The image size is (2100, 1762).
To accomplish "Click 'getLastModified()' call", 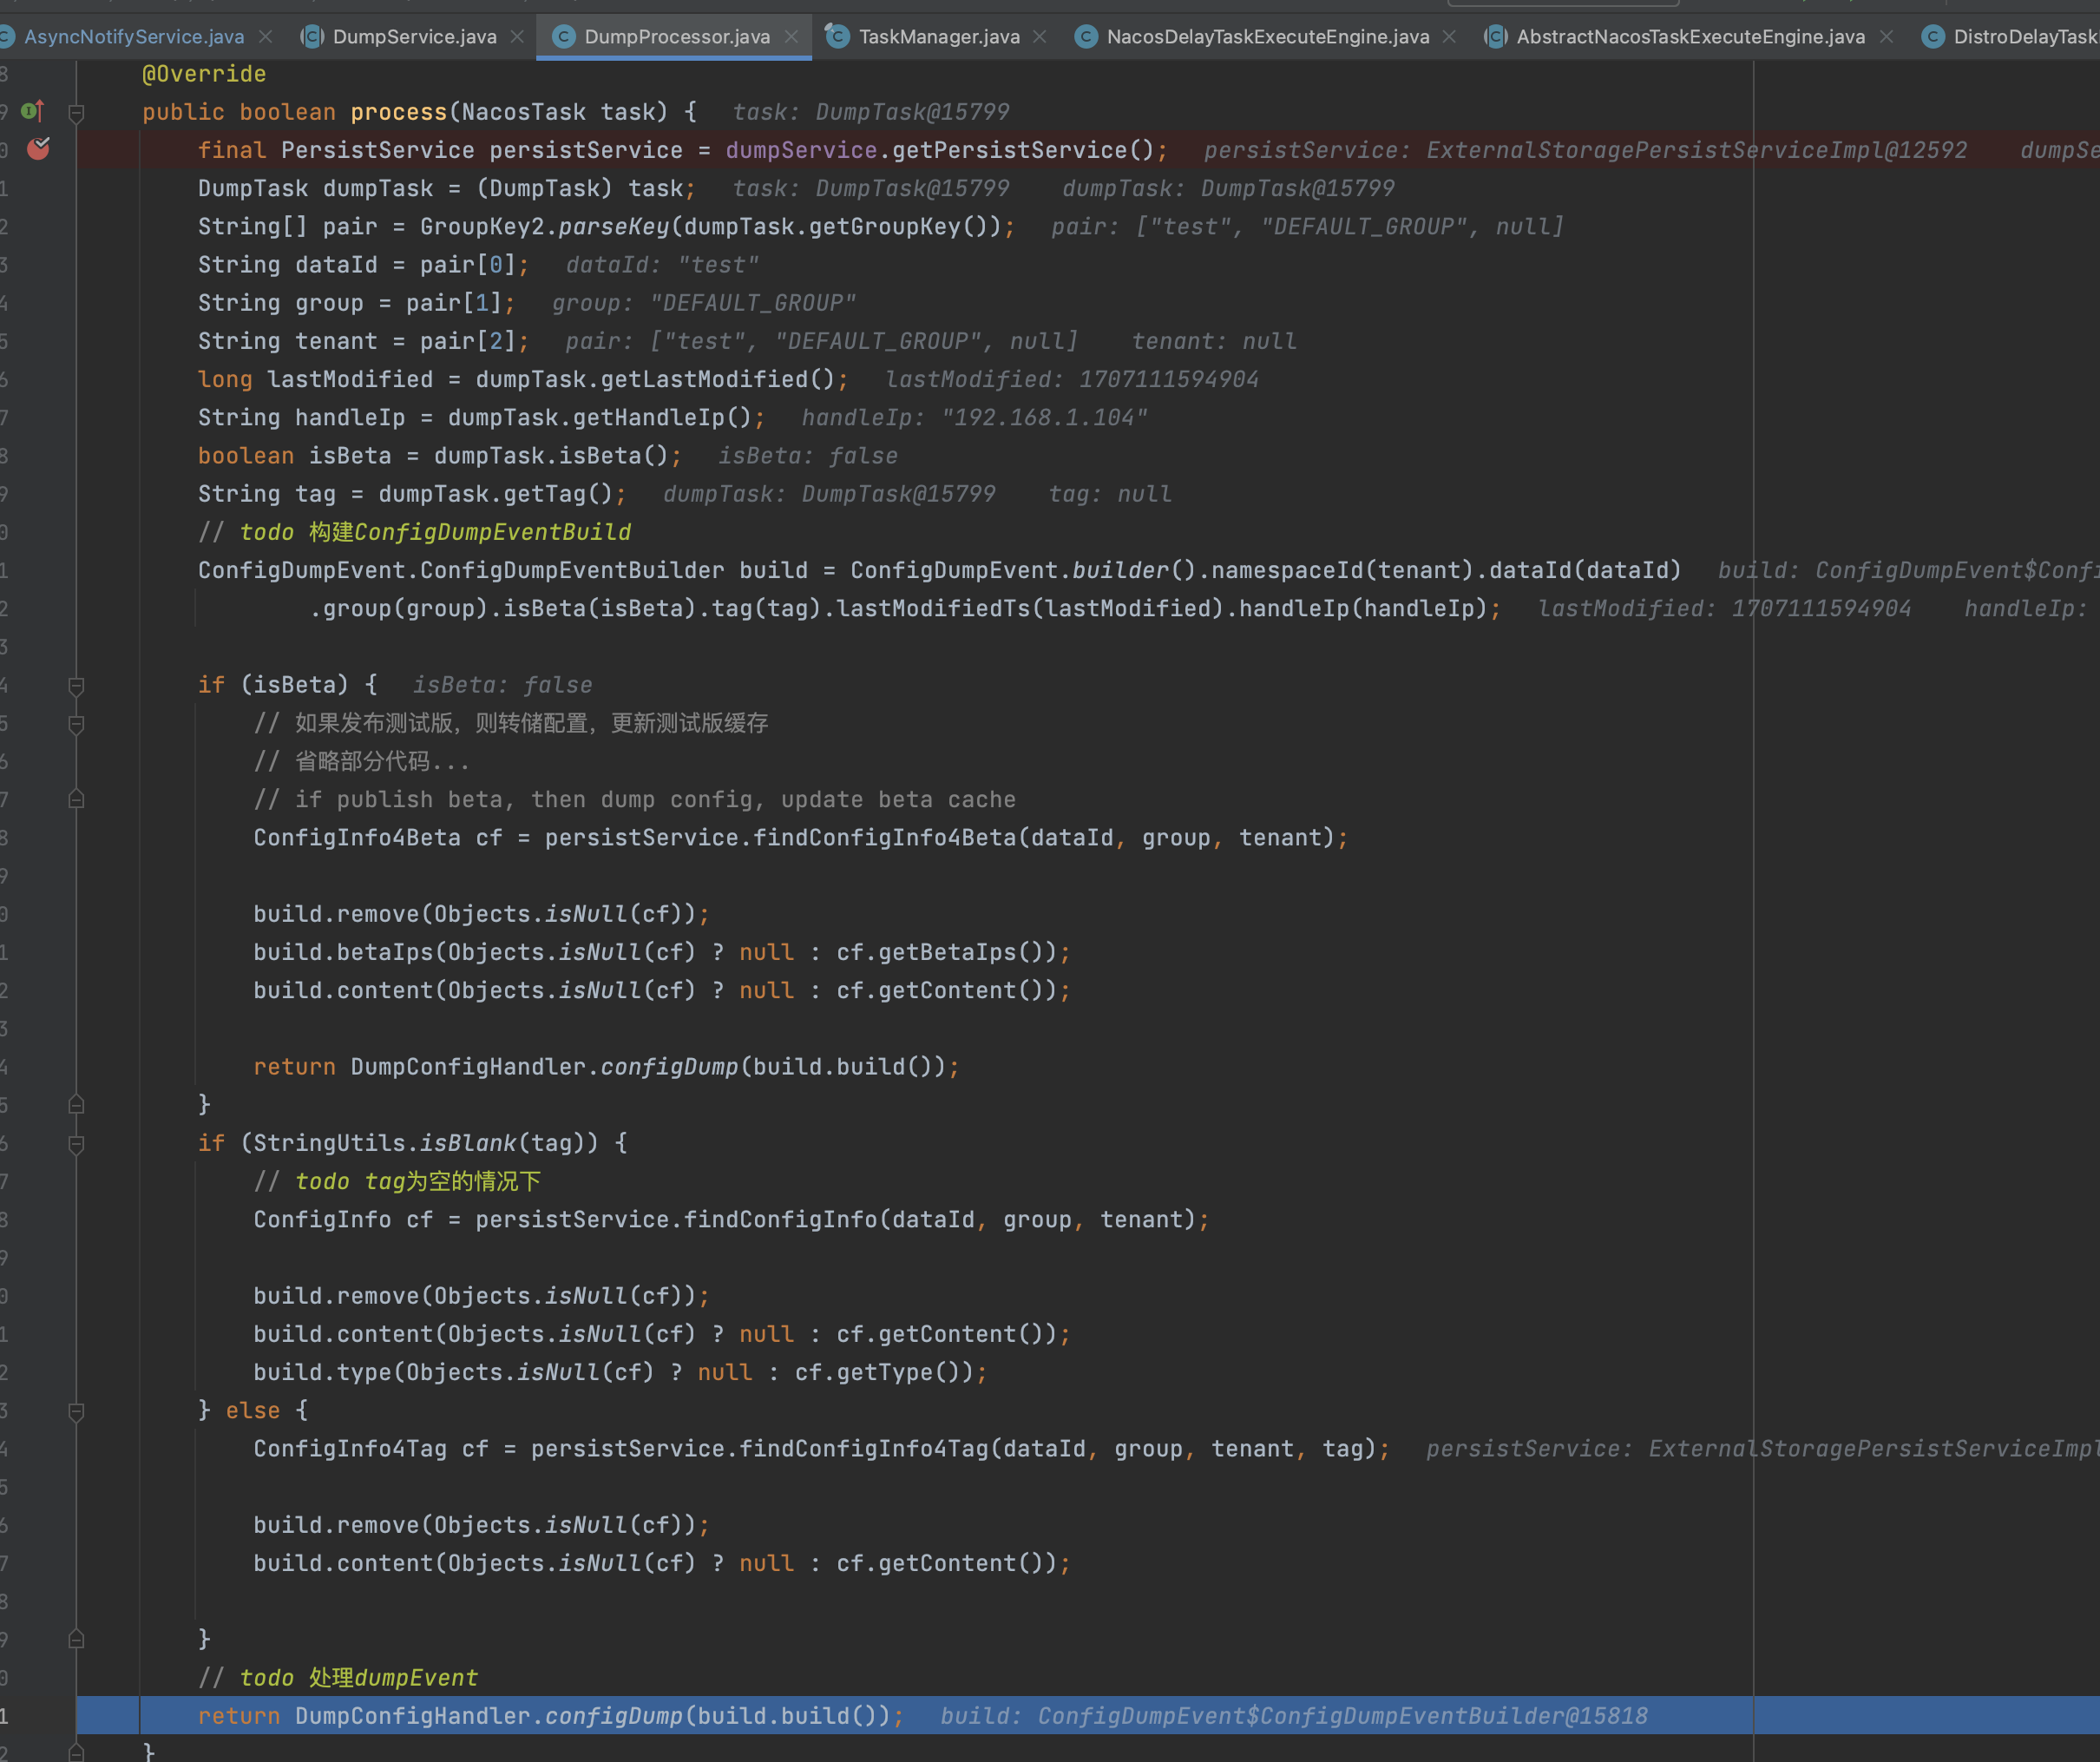I will 717,379.
